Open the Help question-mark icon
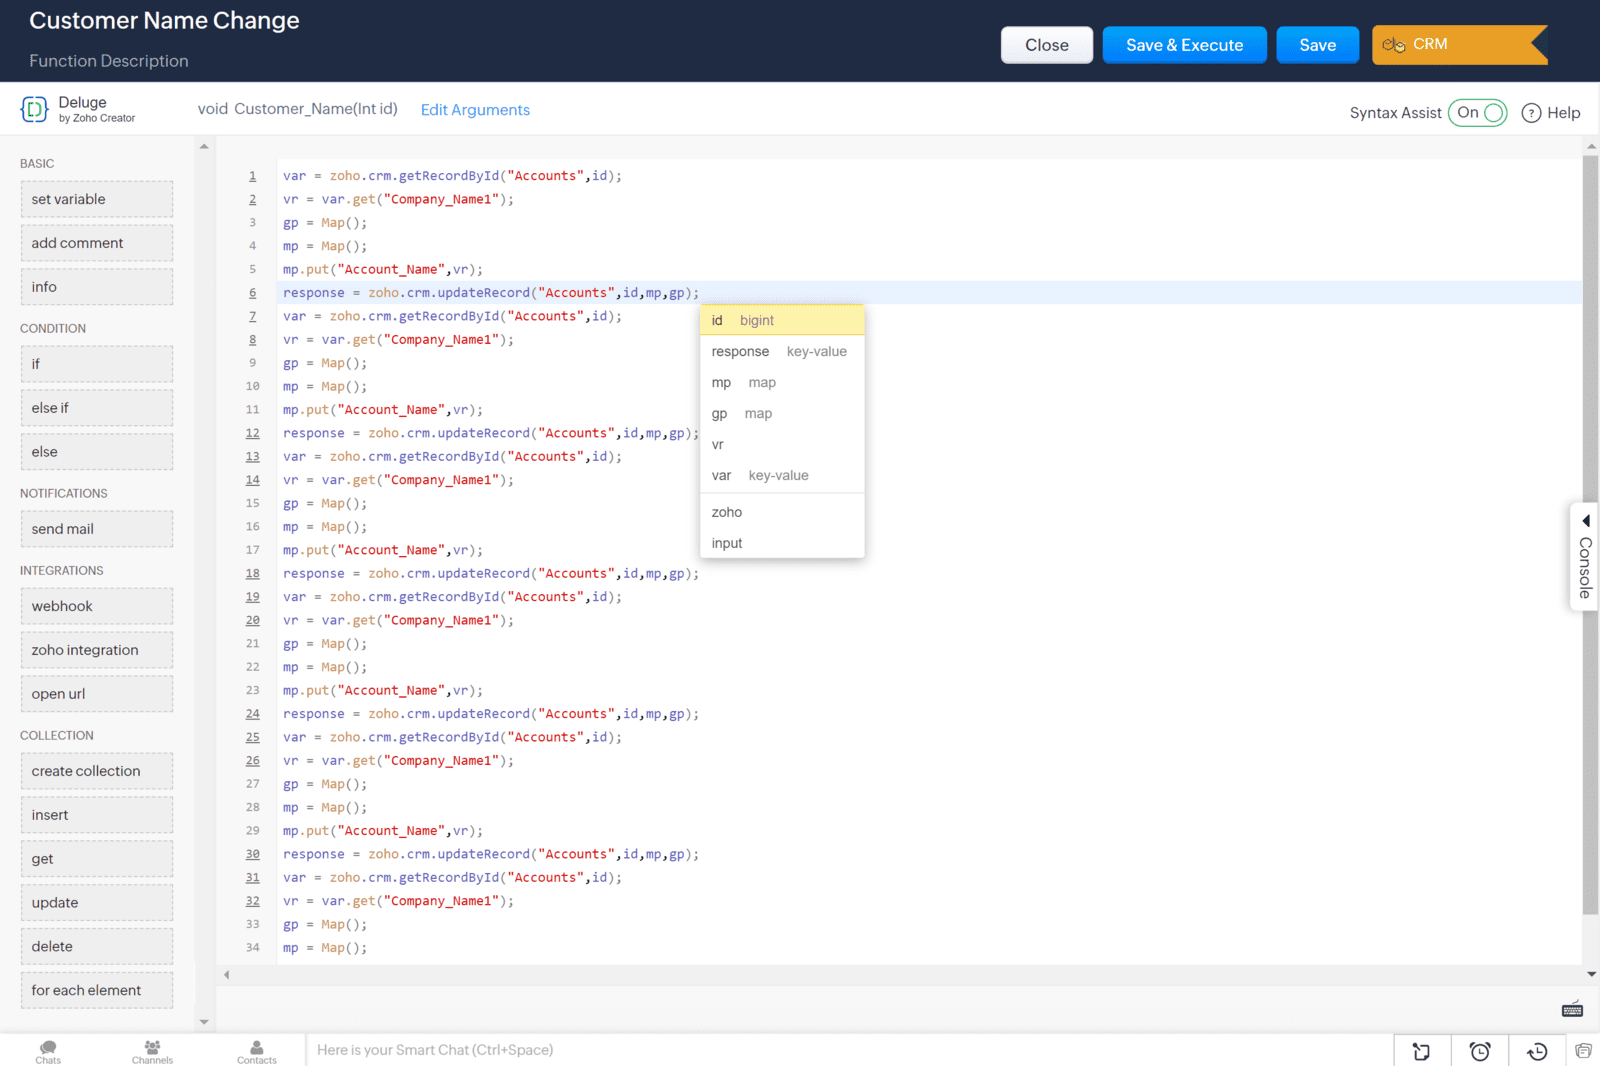The height and width of the screenshot is (1066, 1600). click(1531, 113)
